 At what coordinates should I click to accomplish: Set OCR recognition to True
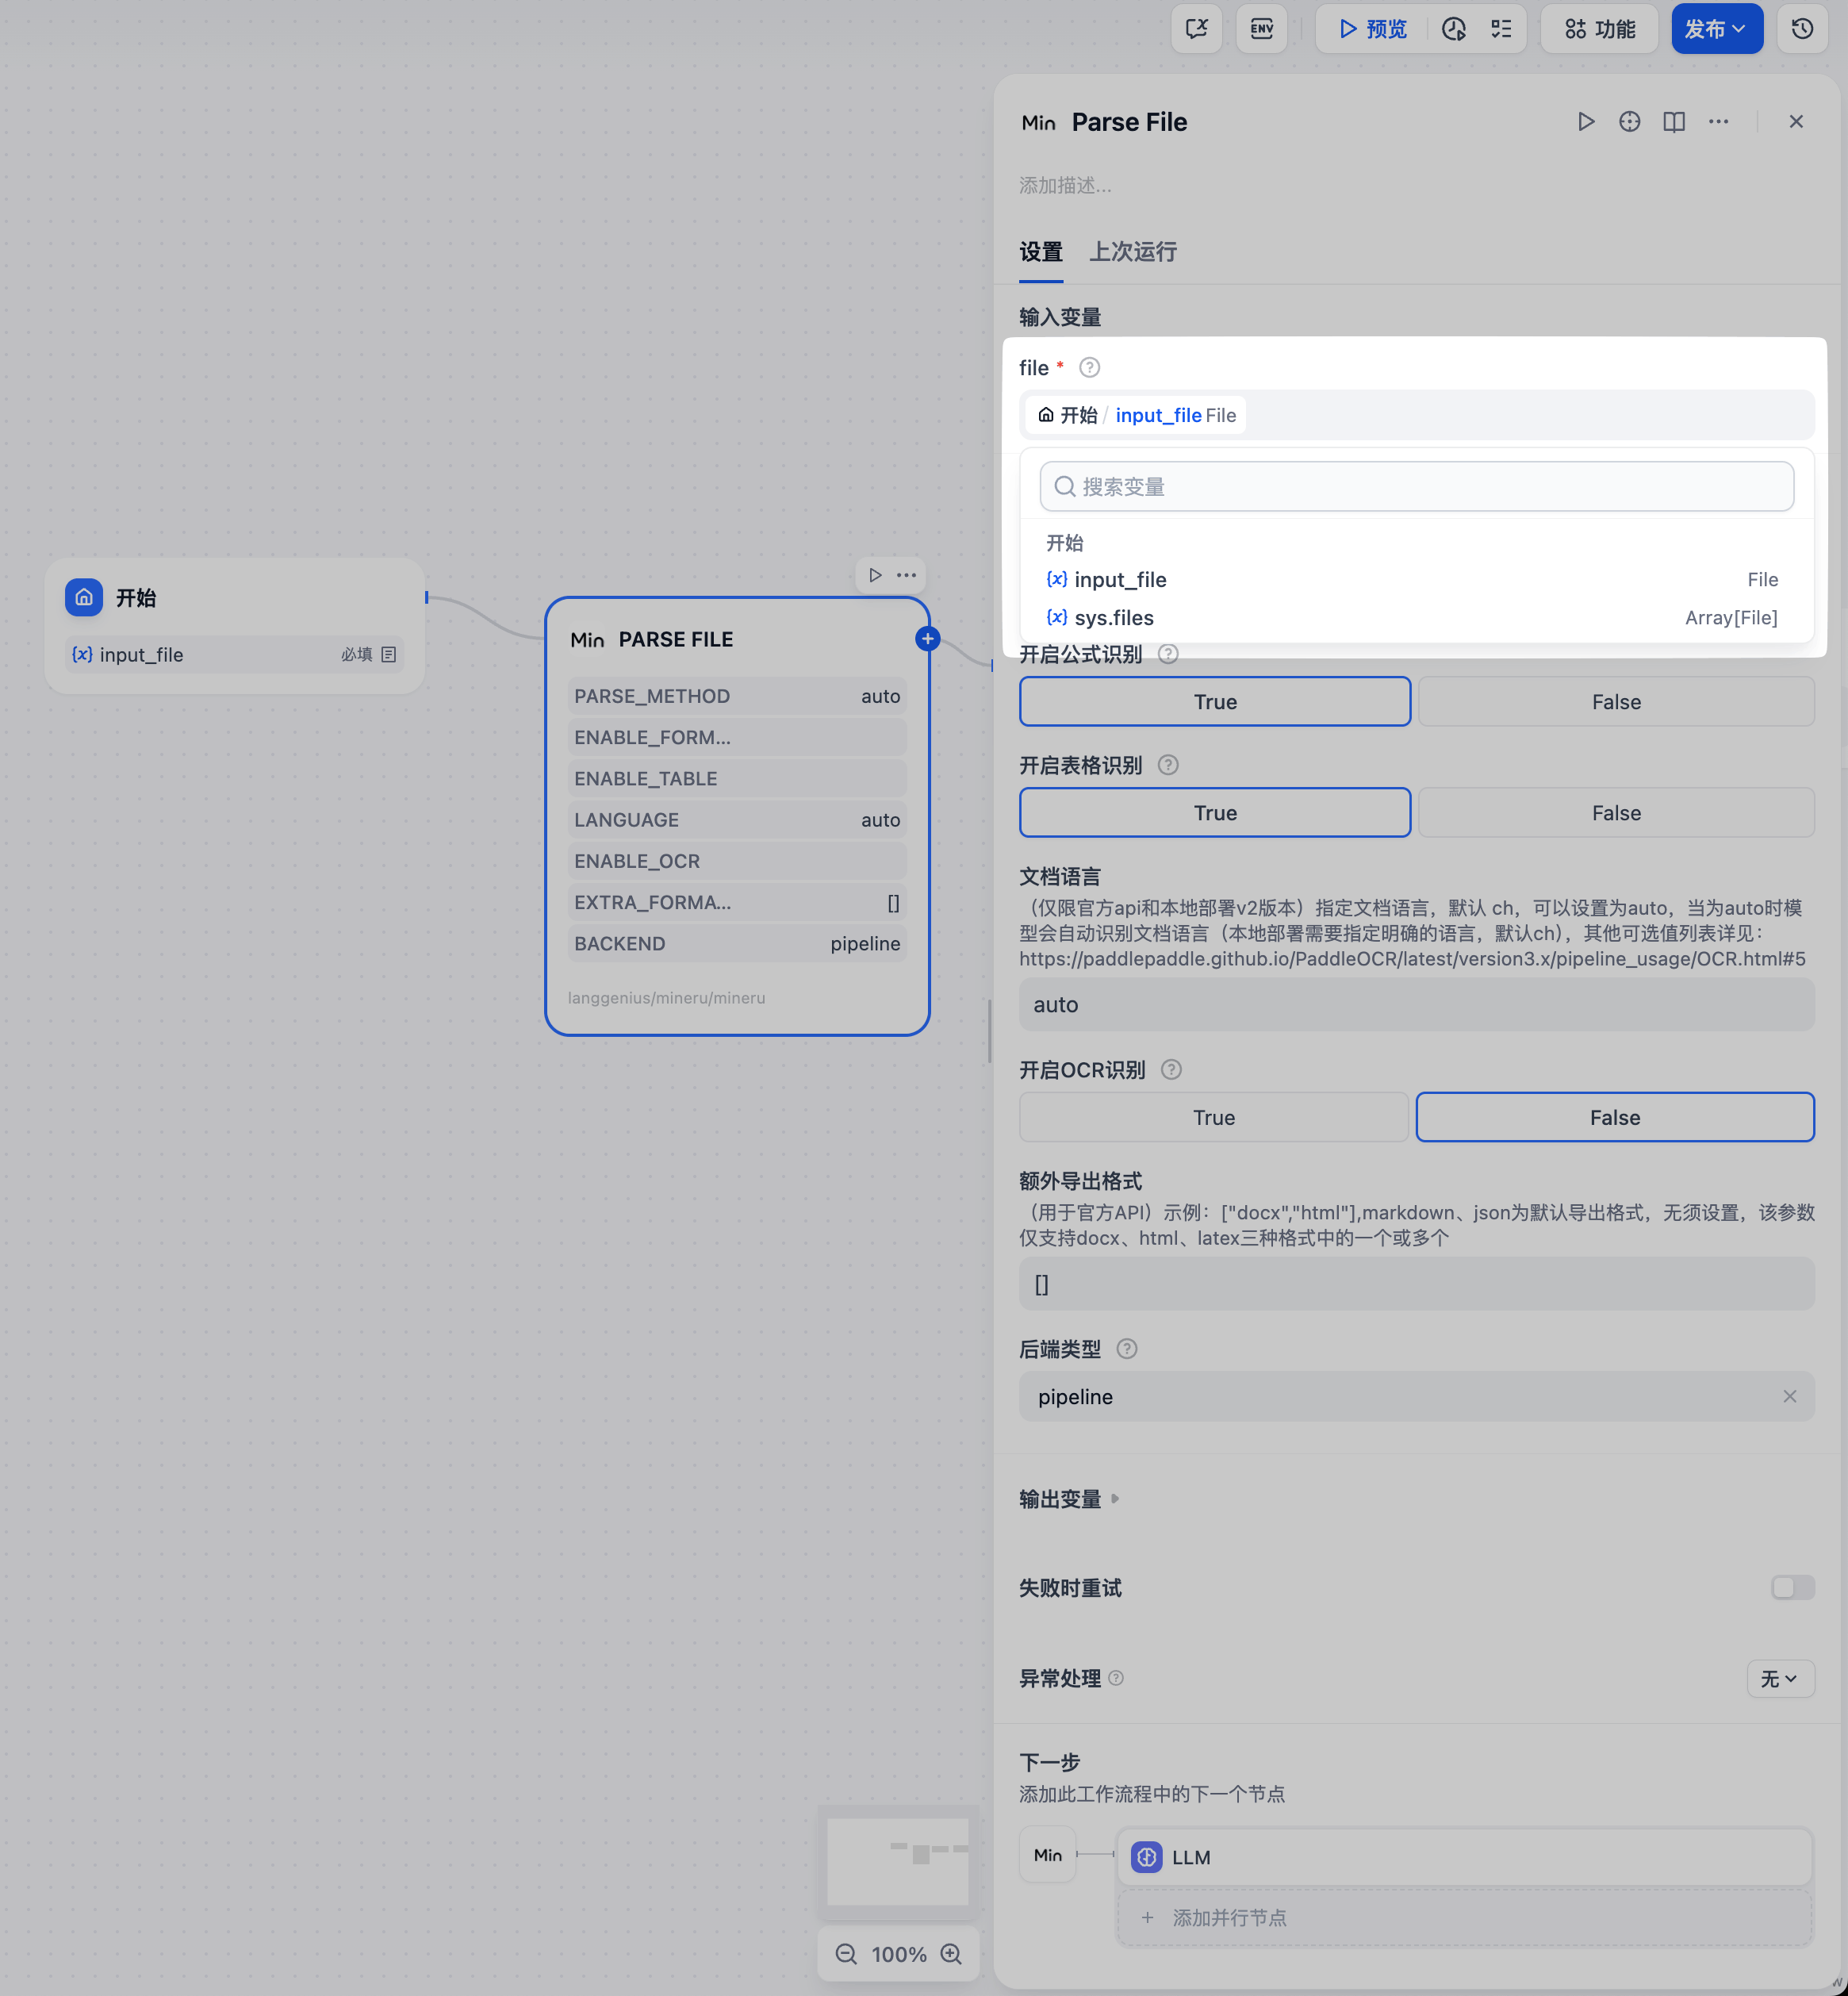[1213, 1117]
